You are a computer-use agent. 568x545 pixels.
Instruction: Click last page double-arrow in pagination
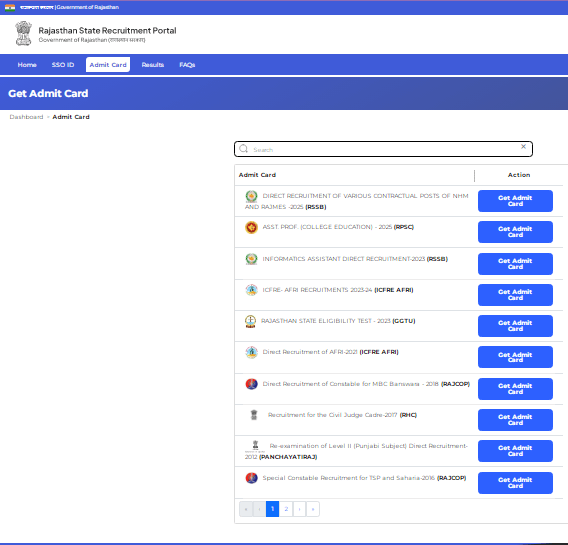tap(313, 509)
